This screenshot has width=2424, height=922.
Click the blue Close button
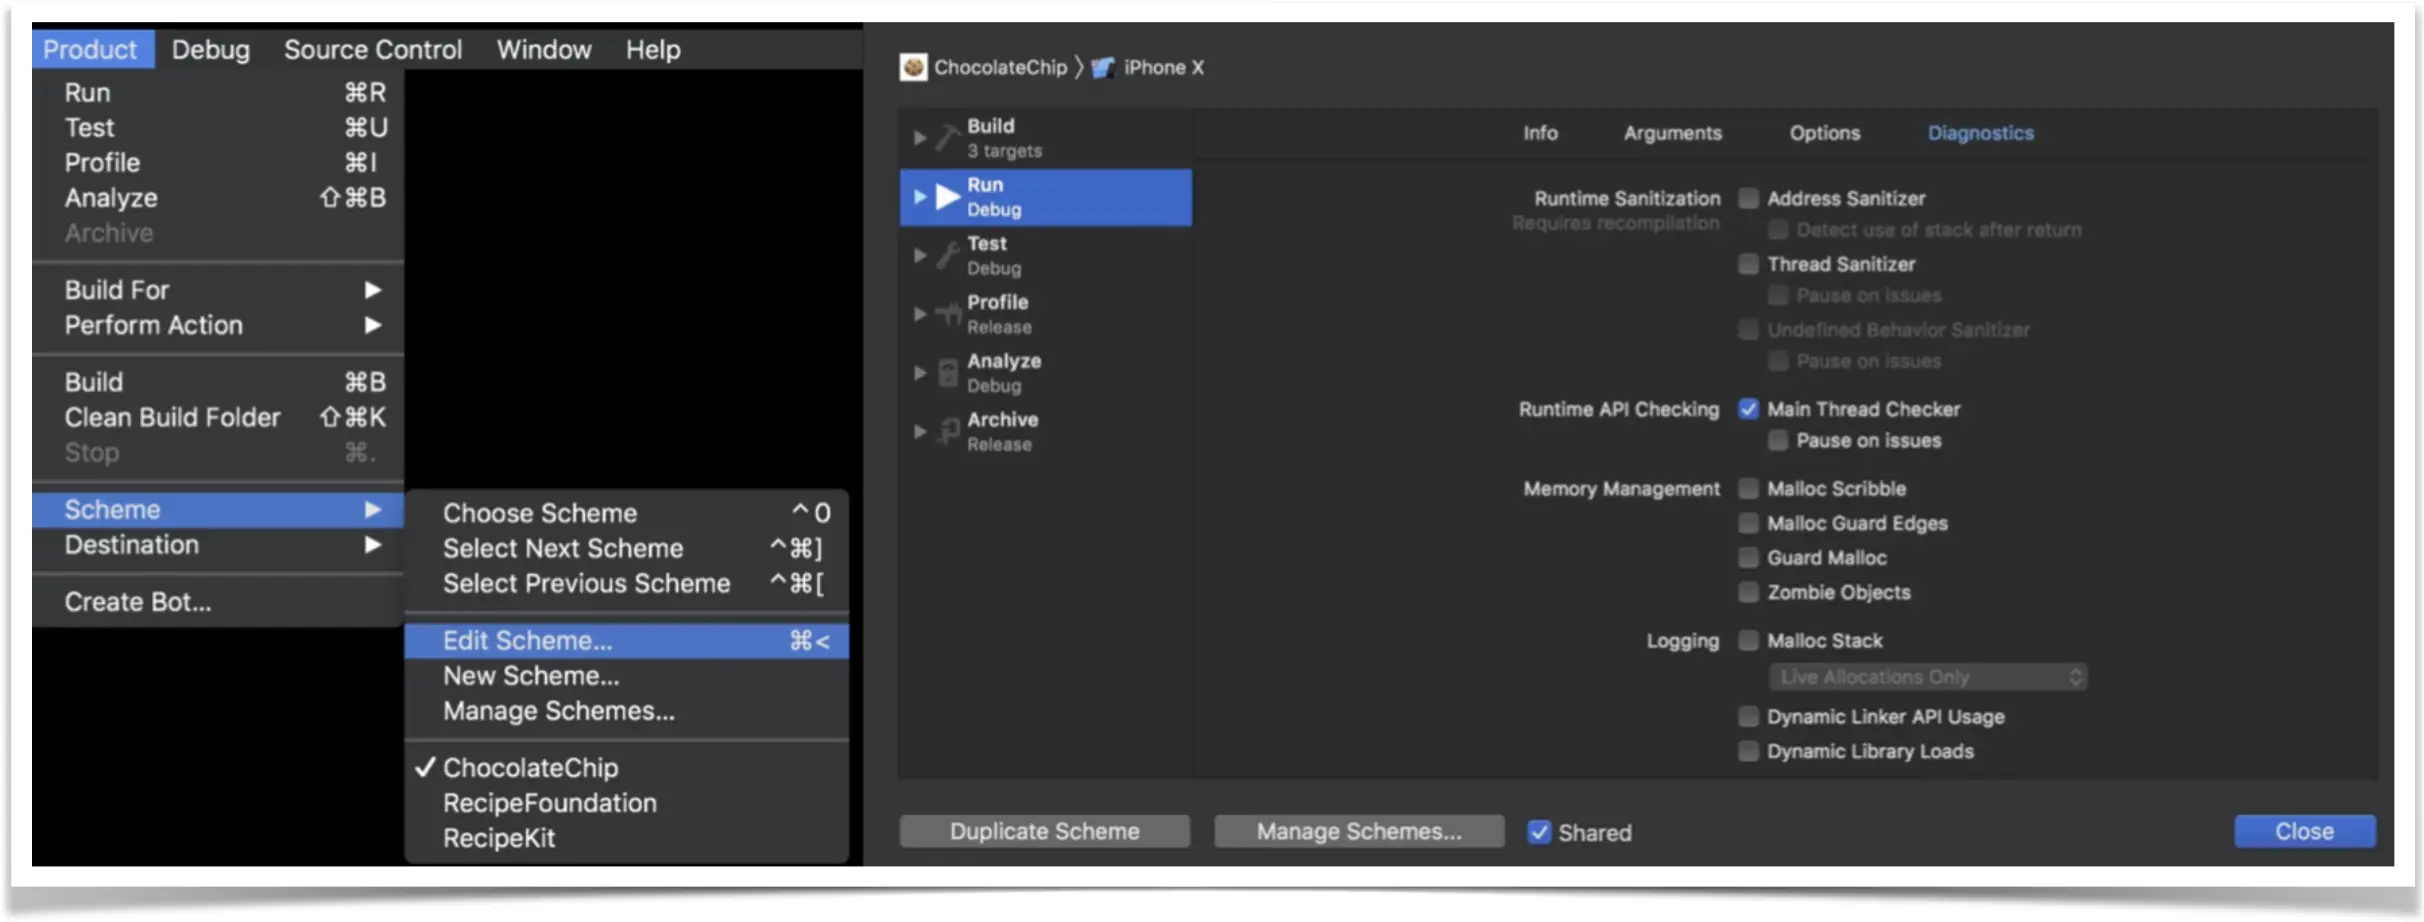point(2304,831)
